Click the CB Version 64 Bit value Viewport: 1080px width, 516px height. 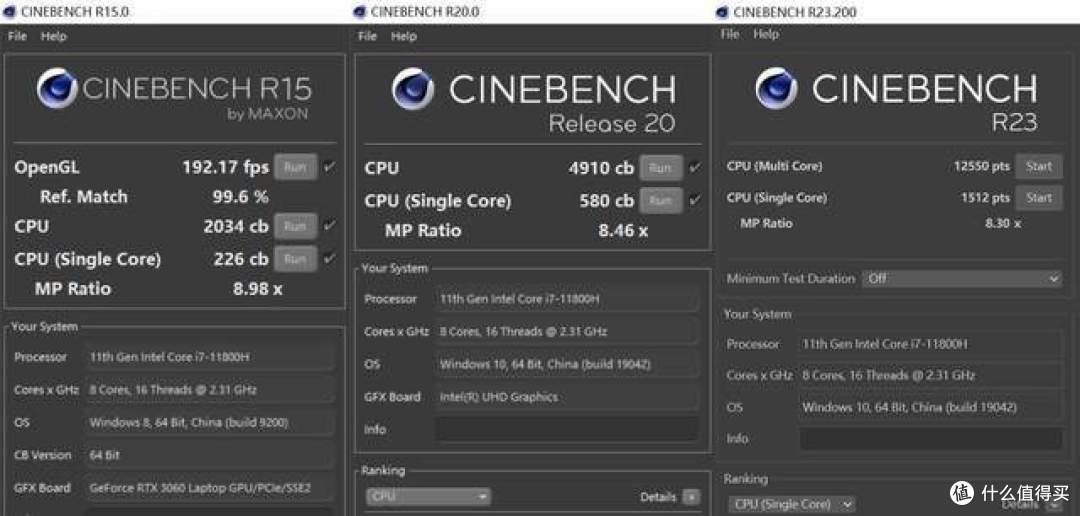(x=209, y=455)
